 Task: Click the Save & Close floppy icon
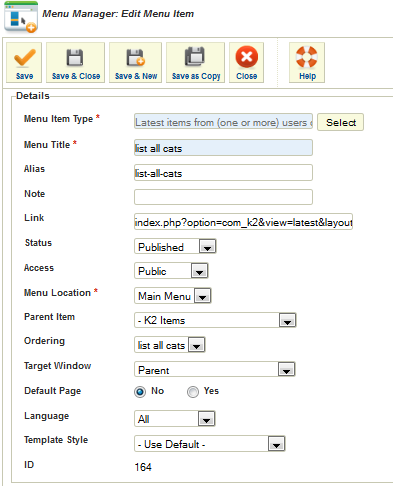(x=75, y=57)
